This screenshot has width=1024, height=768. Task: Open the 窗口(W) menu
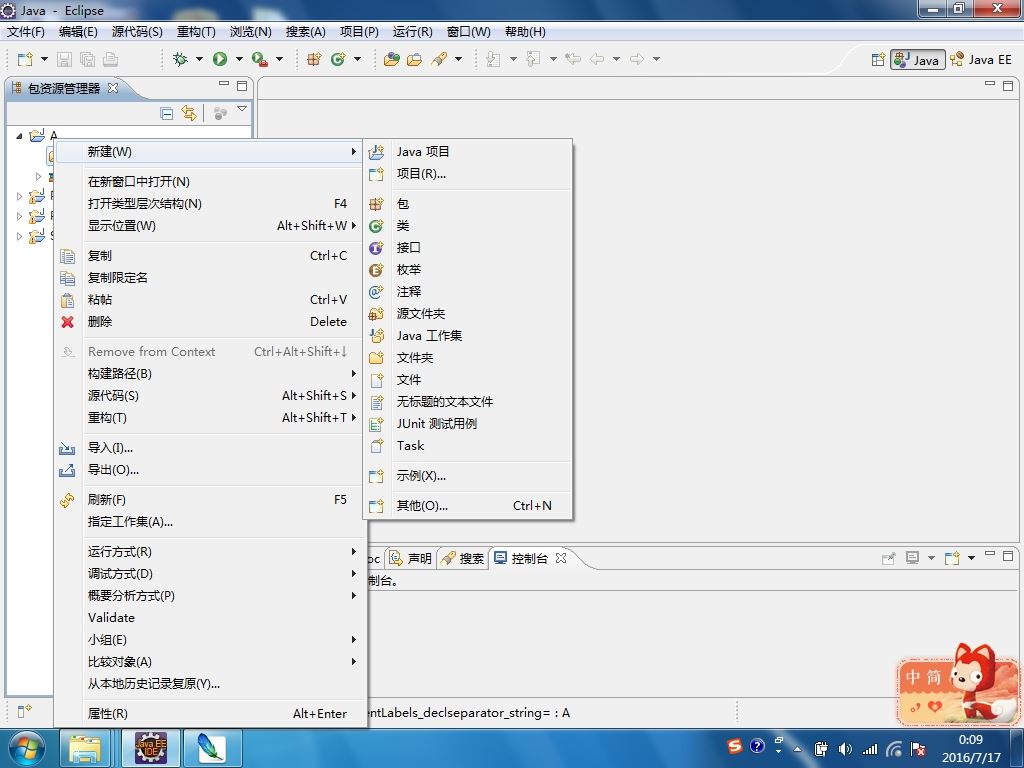(469, 31)
